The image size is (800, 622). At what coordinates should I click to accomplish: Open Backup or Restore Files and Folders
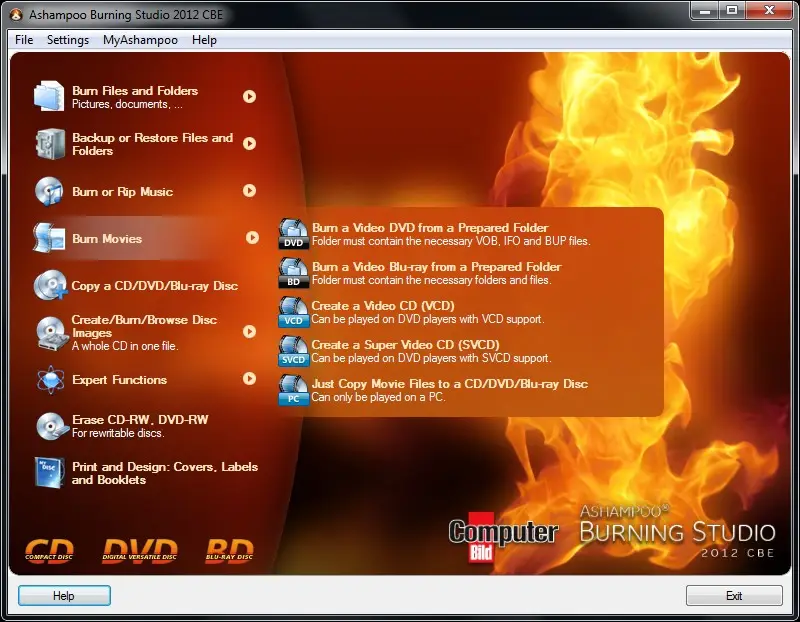click(x=153, y=144)
